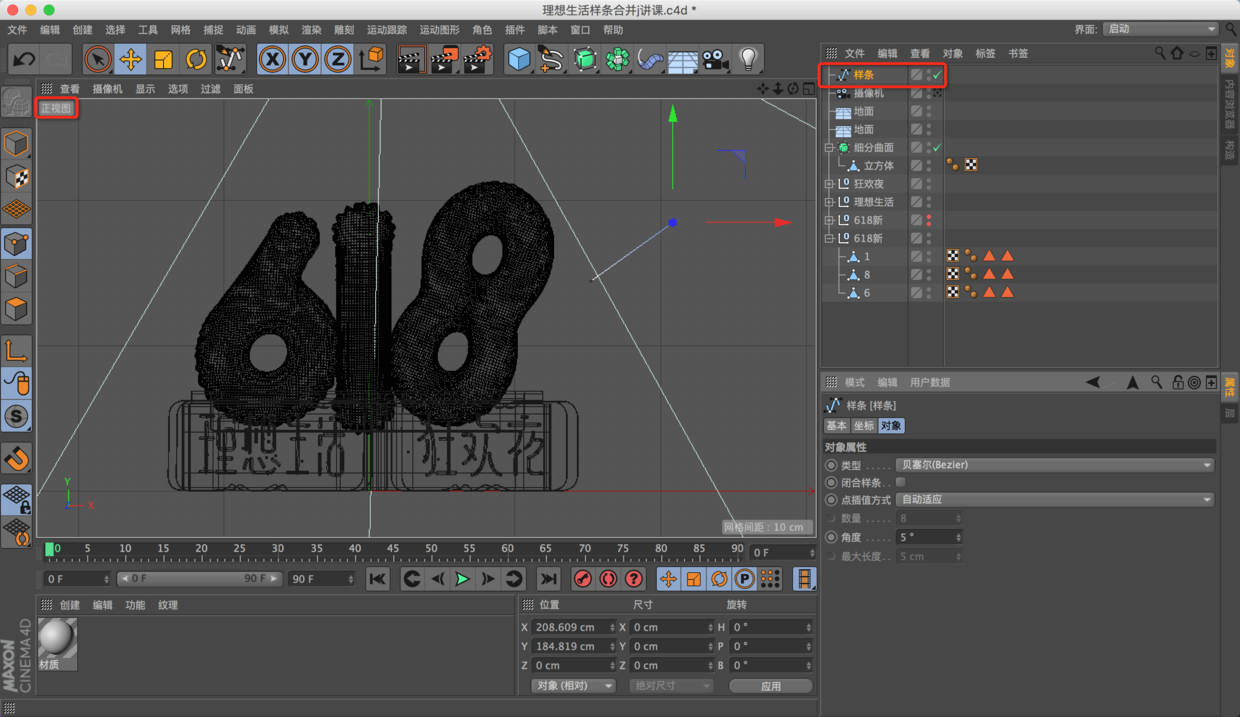Viewport: 1240px width, 717px height.
Task: Select Polygons mode cube icon
Action: tap(17, 308)
